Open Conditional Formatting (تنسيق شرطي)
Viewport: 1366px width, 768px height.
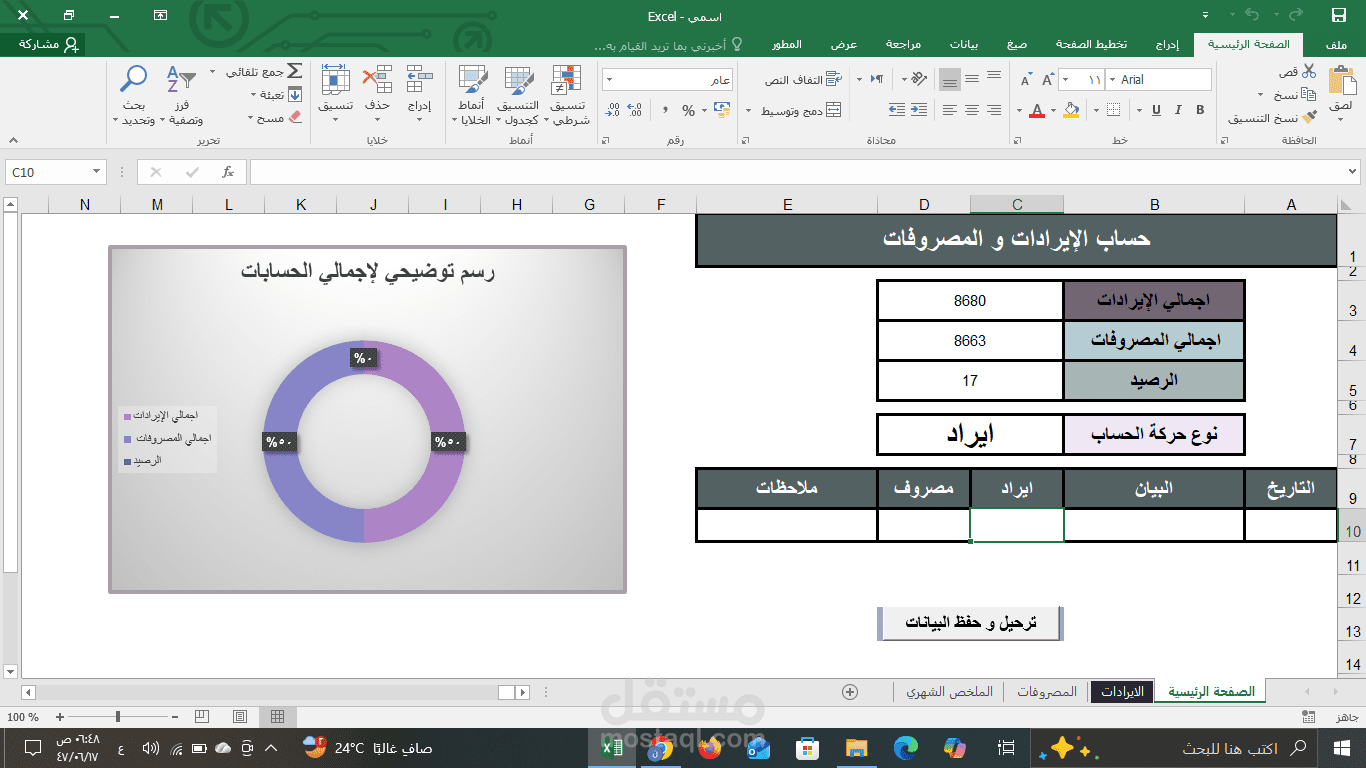tap(568, 96)
